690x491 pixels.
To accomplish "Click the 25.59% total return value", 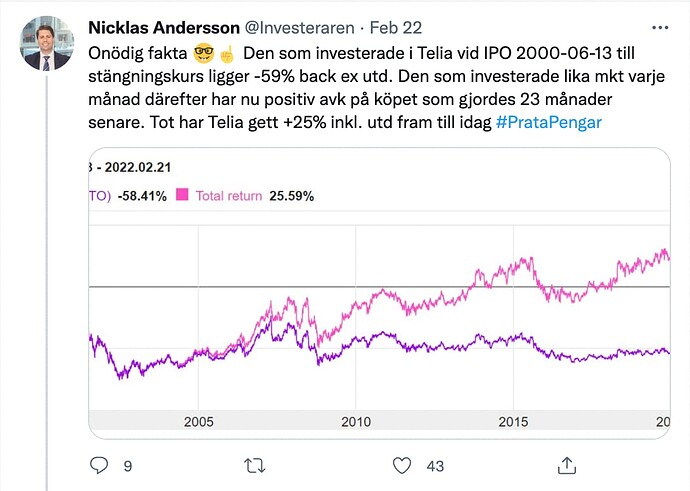I will (x=292, y=196).
